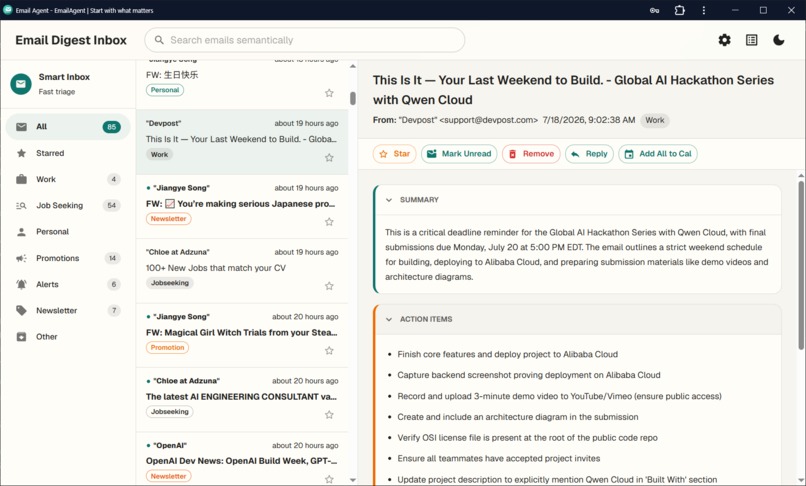Click the Newsletter tag icon
This screenshot has width=806, height=486.
pos(21,310)
